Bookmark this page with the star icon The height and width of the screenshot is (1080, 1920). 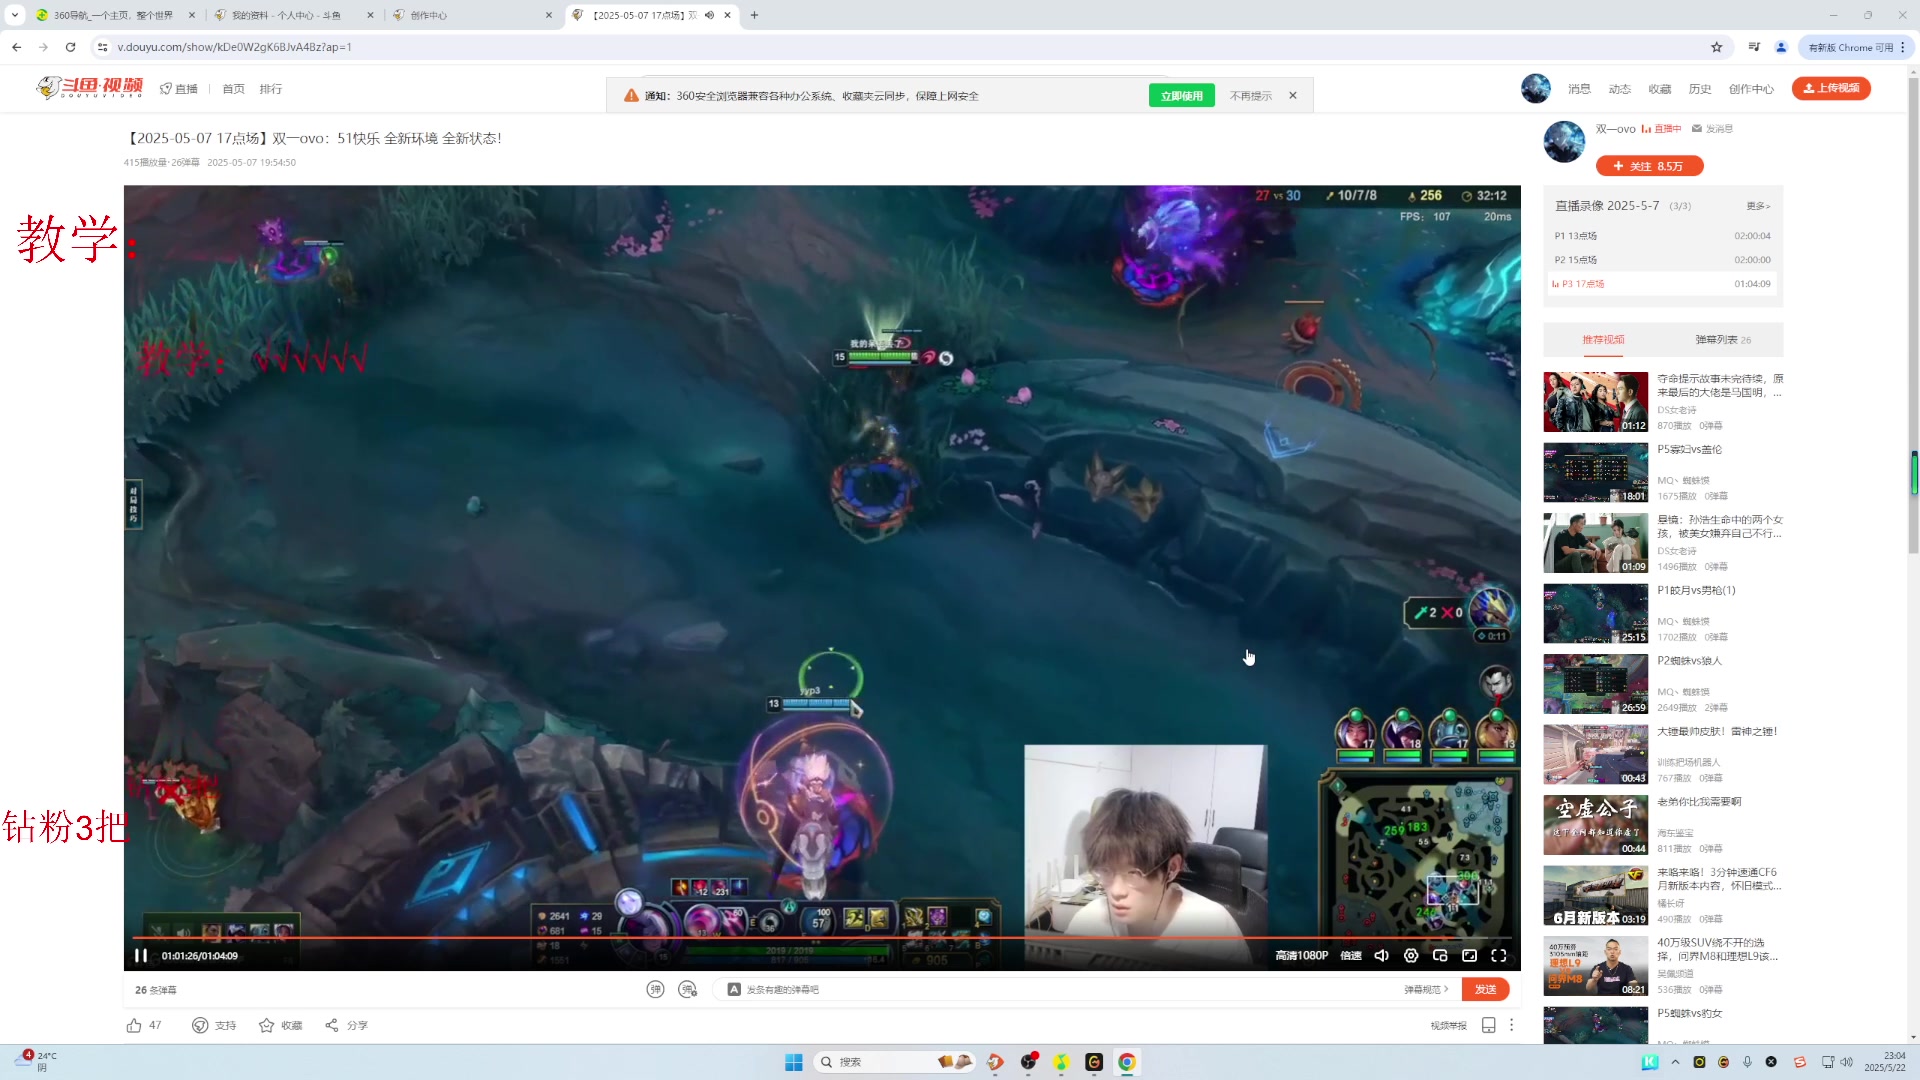pyautogui.click(x=1716, y=47)
